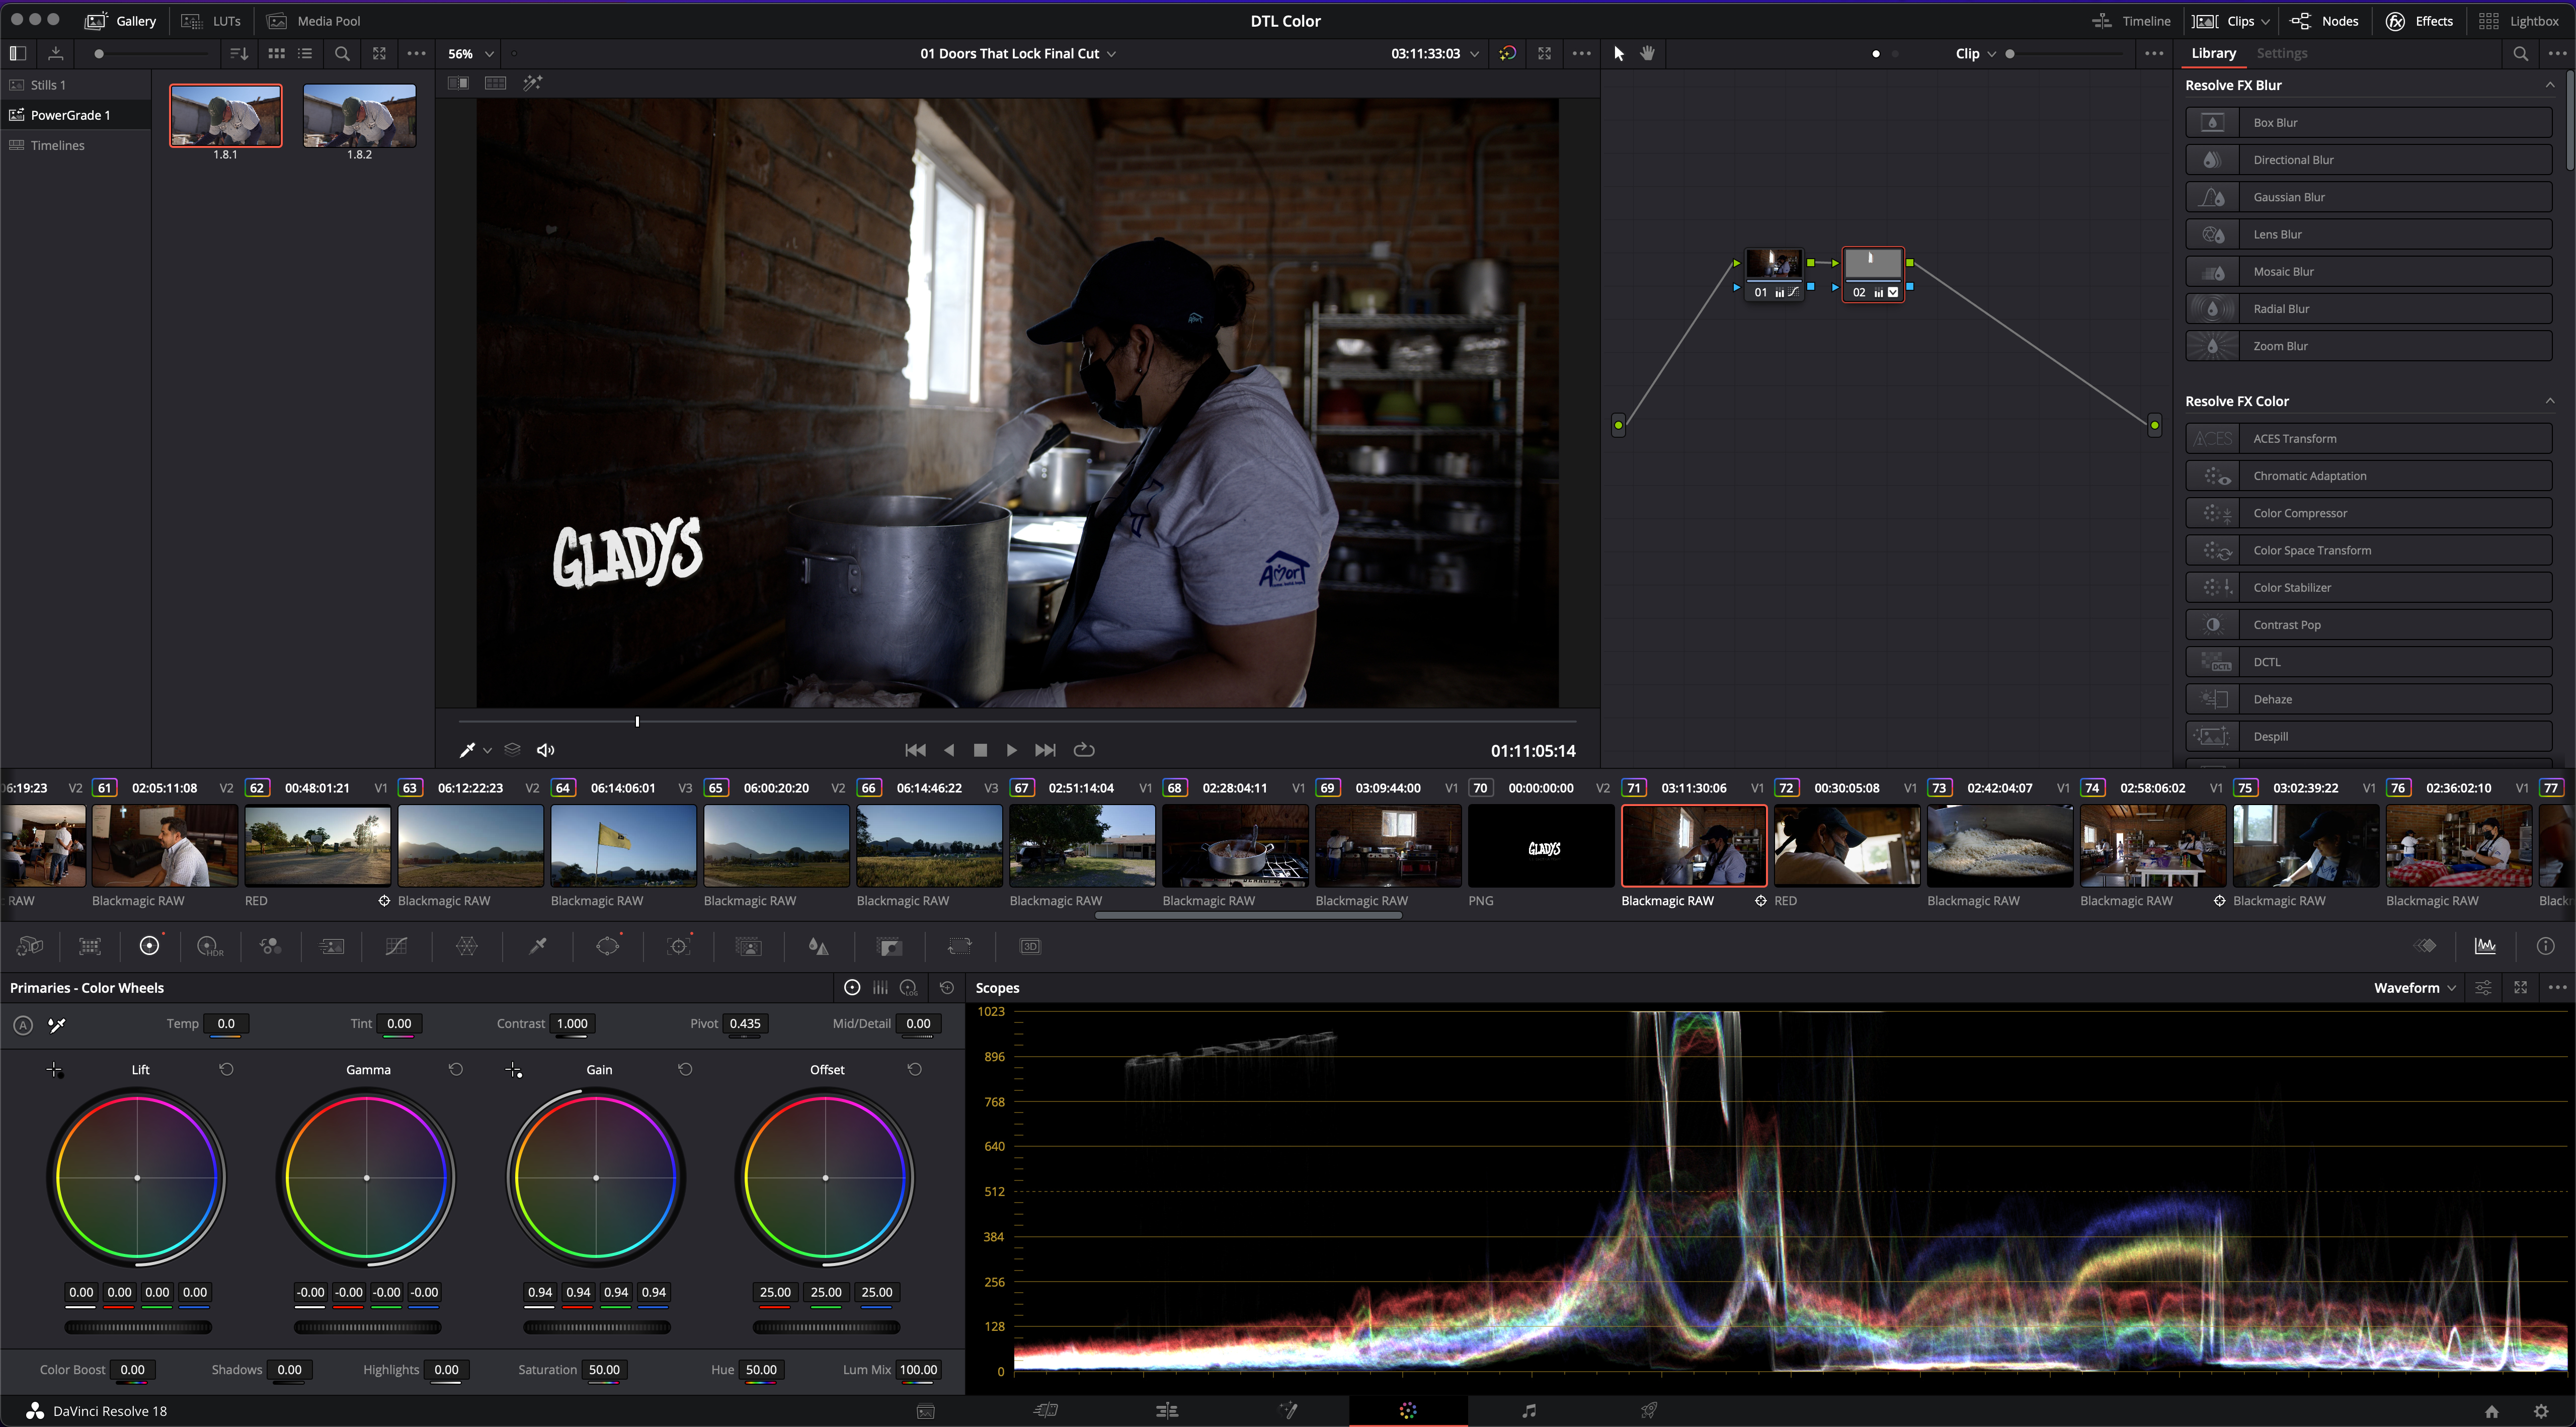Open the Qualifier eyedropper palette
Image resolution: width=2576 pixels, height=1427 pixels.
[538, 946]
